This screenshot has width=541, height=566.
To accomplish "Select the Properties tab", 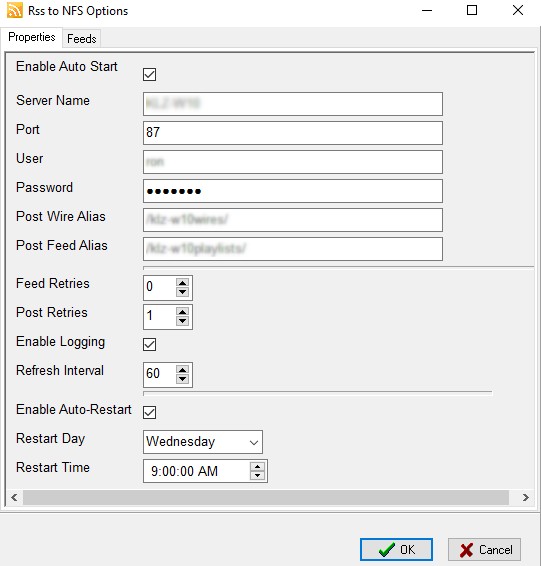I will click(31, 37).
